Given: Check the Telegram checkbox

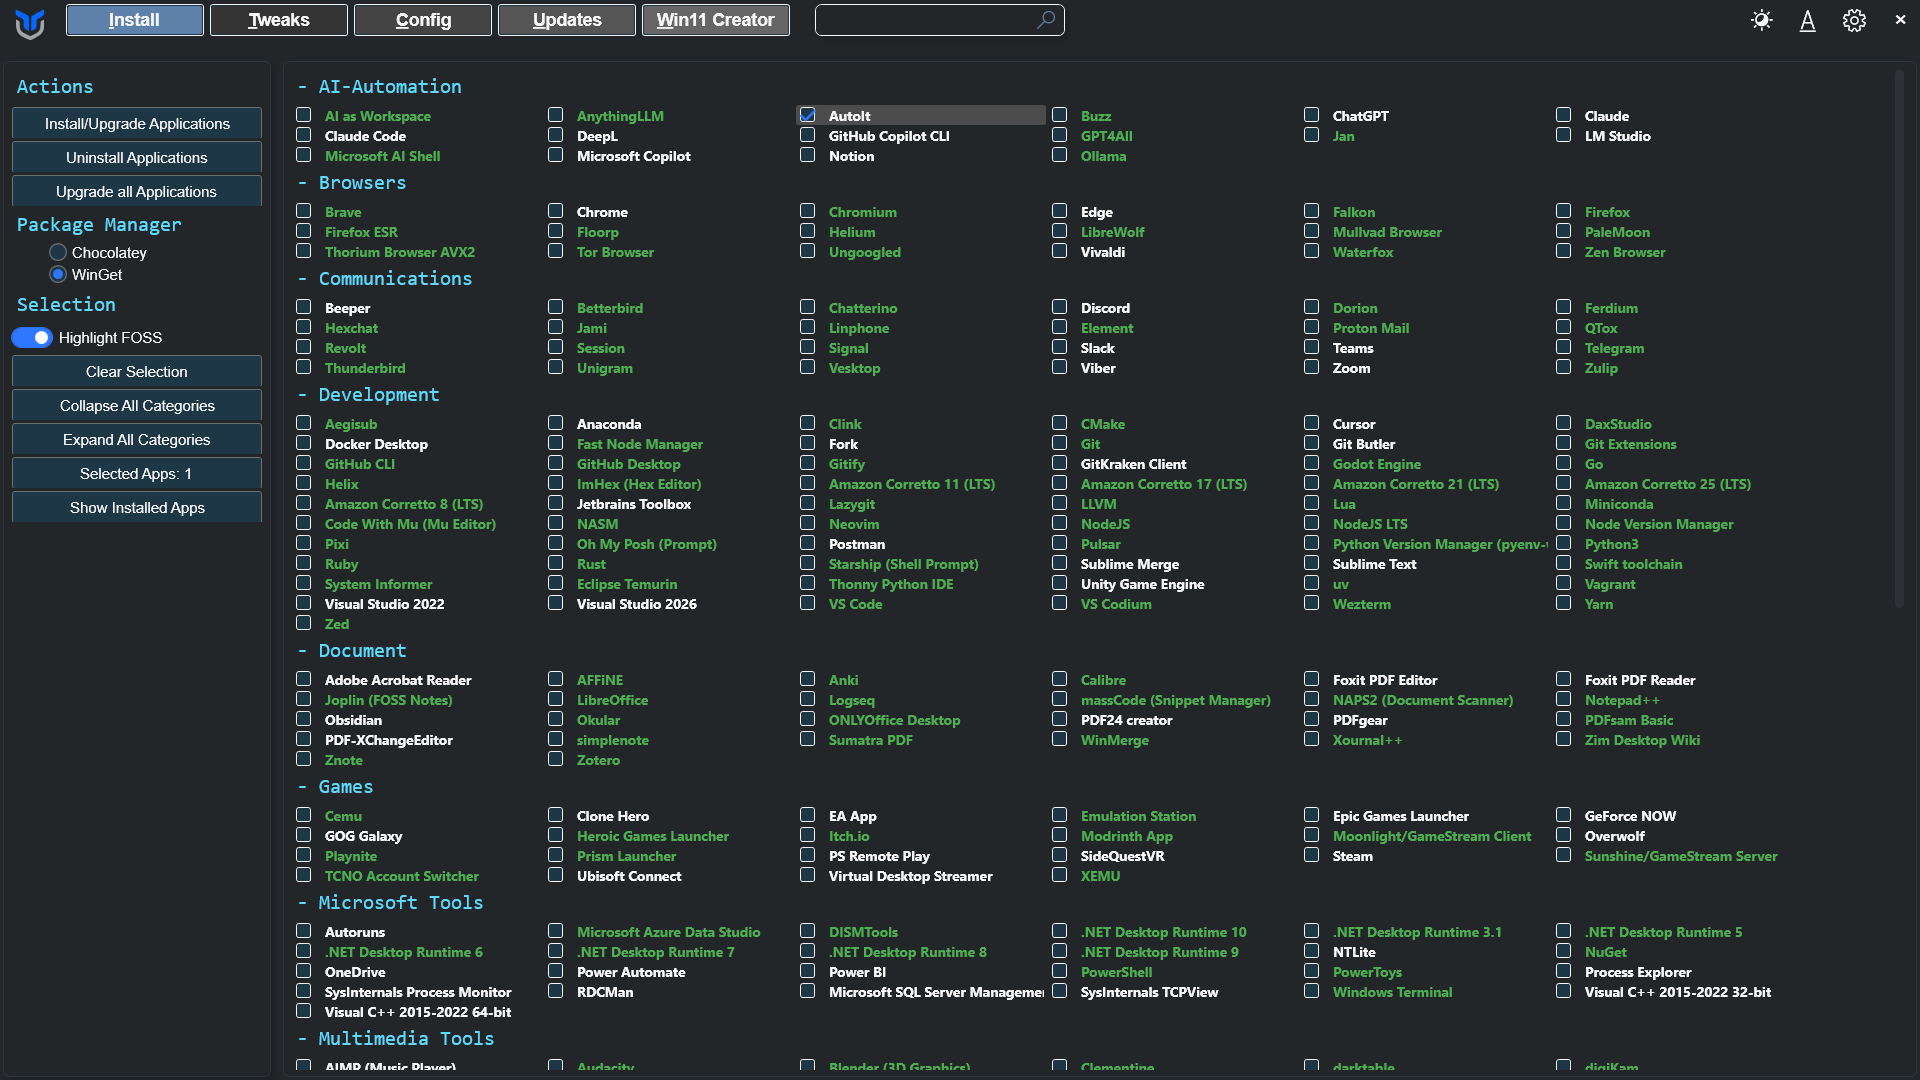Looking at the screenshot, I should click(1564, 347).
